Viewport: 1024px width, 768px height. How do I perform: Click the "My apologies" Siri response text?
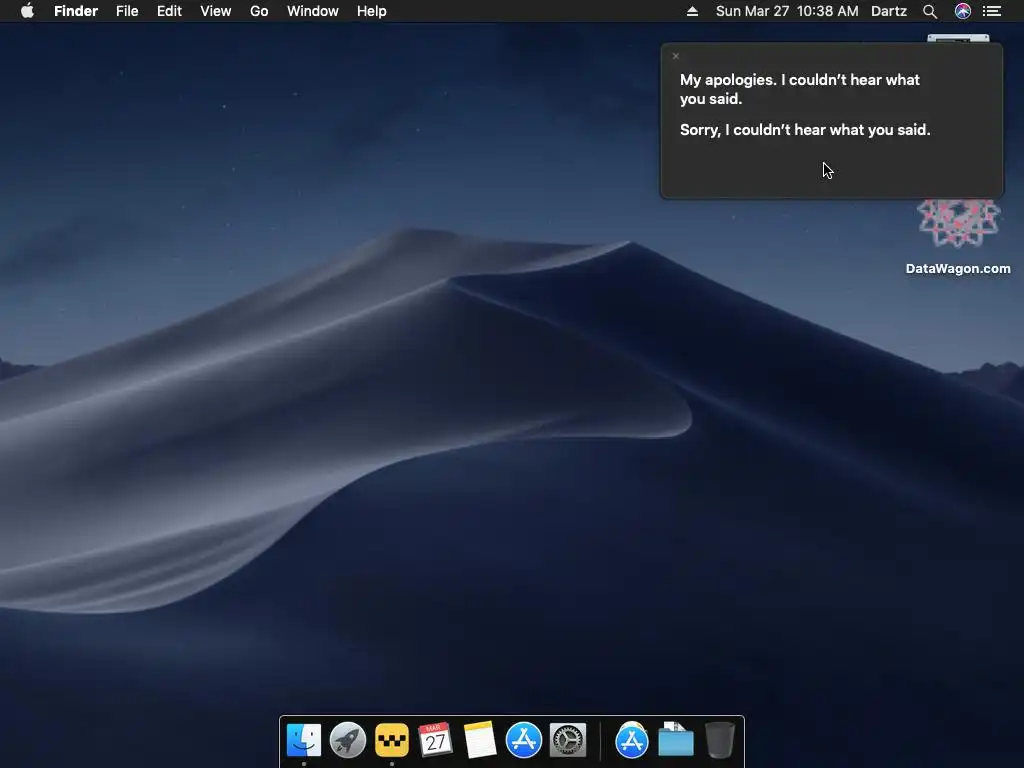tap(799, 89)
